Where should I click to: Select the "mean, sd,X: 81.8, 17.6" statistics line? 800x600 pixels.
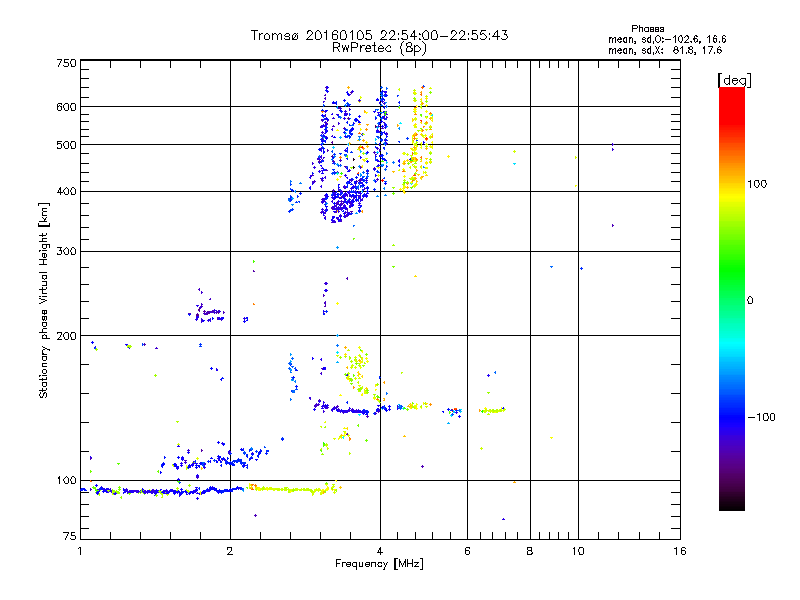(x=665, y=50)
